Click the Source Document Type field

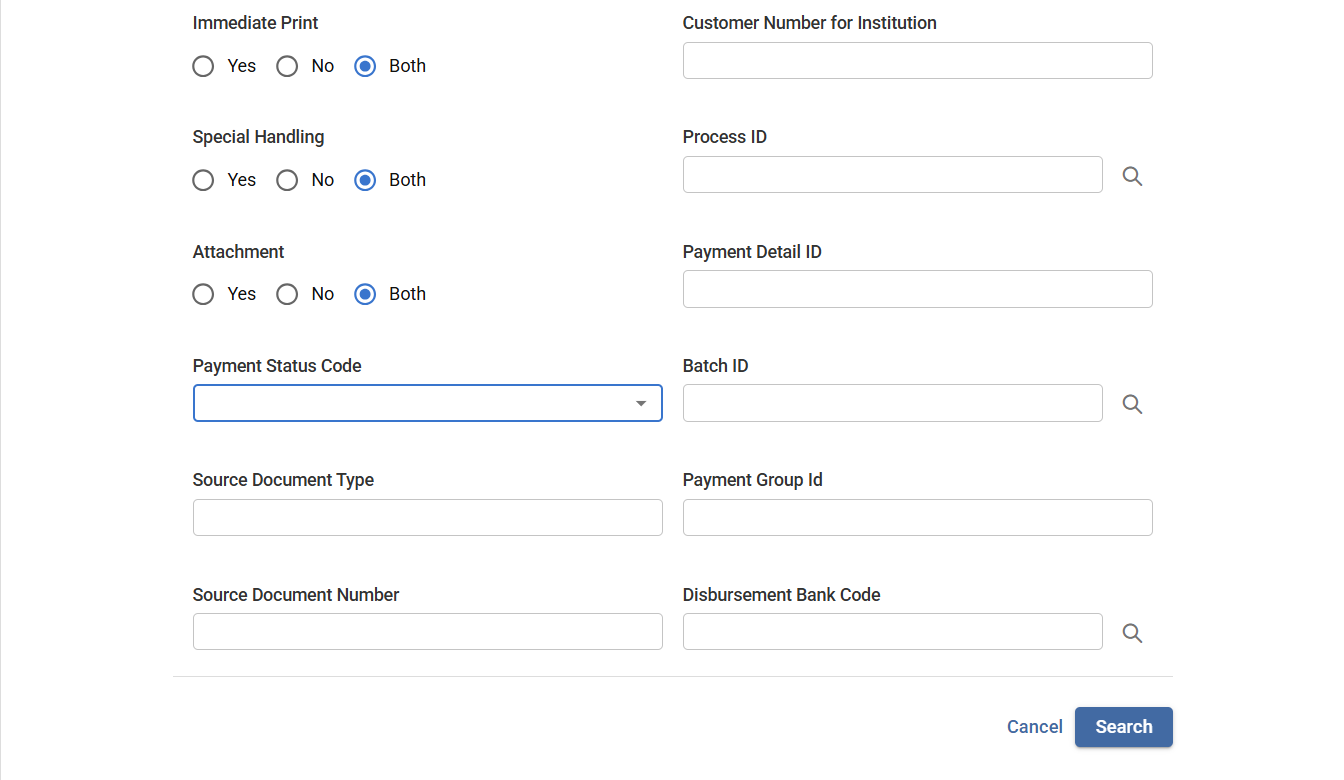(427, 517)
